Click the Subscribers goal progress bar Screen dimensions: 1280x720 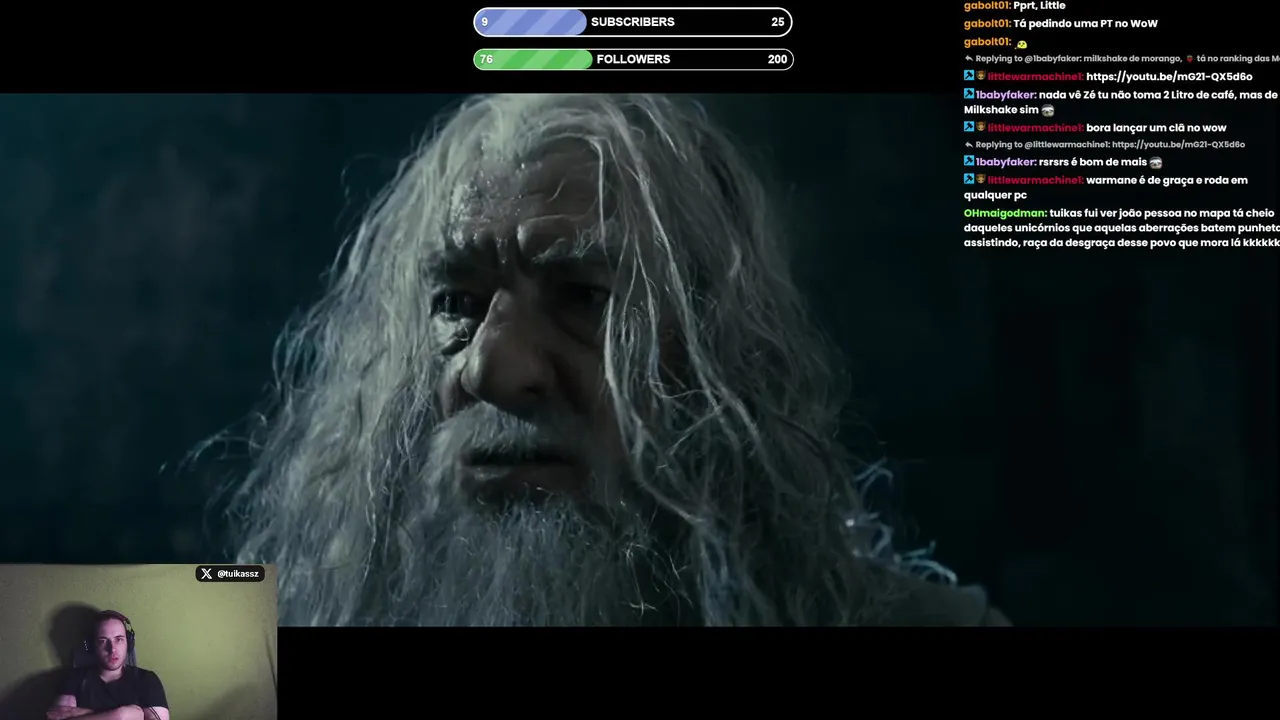point(633,22)
